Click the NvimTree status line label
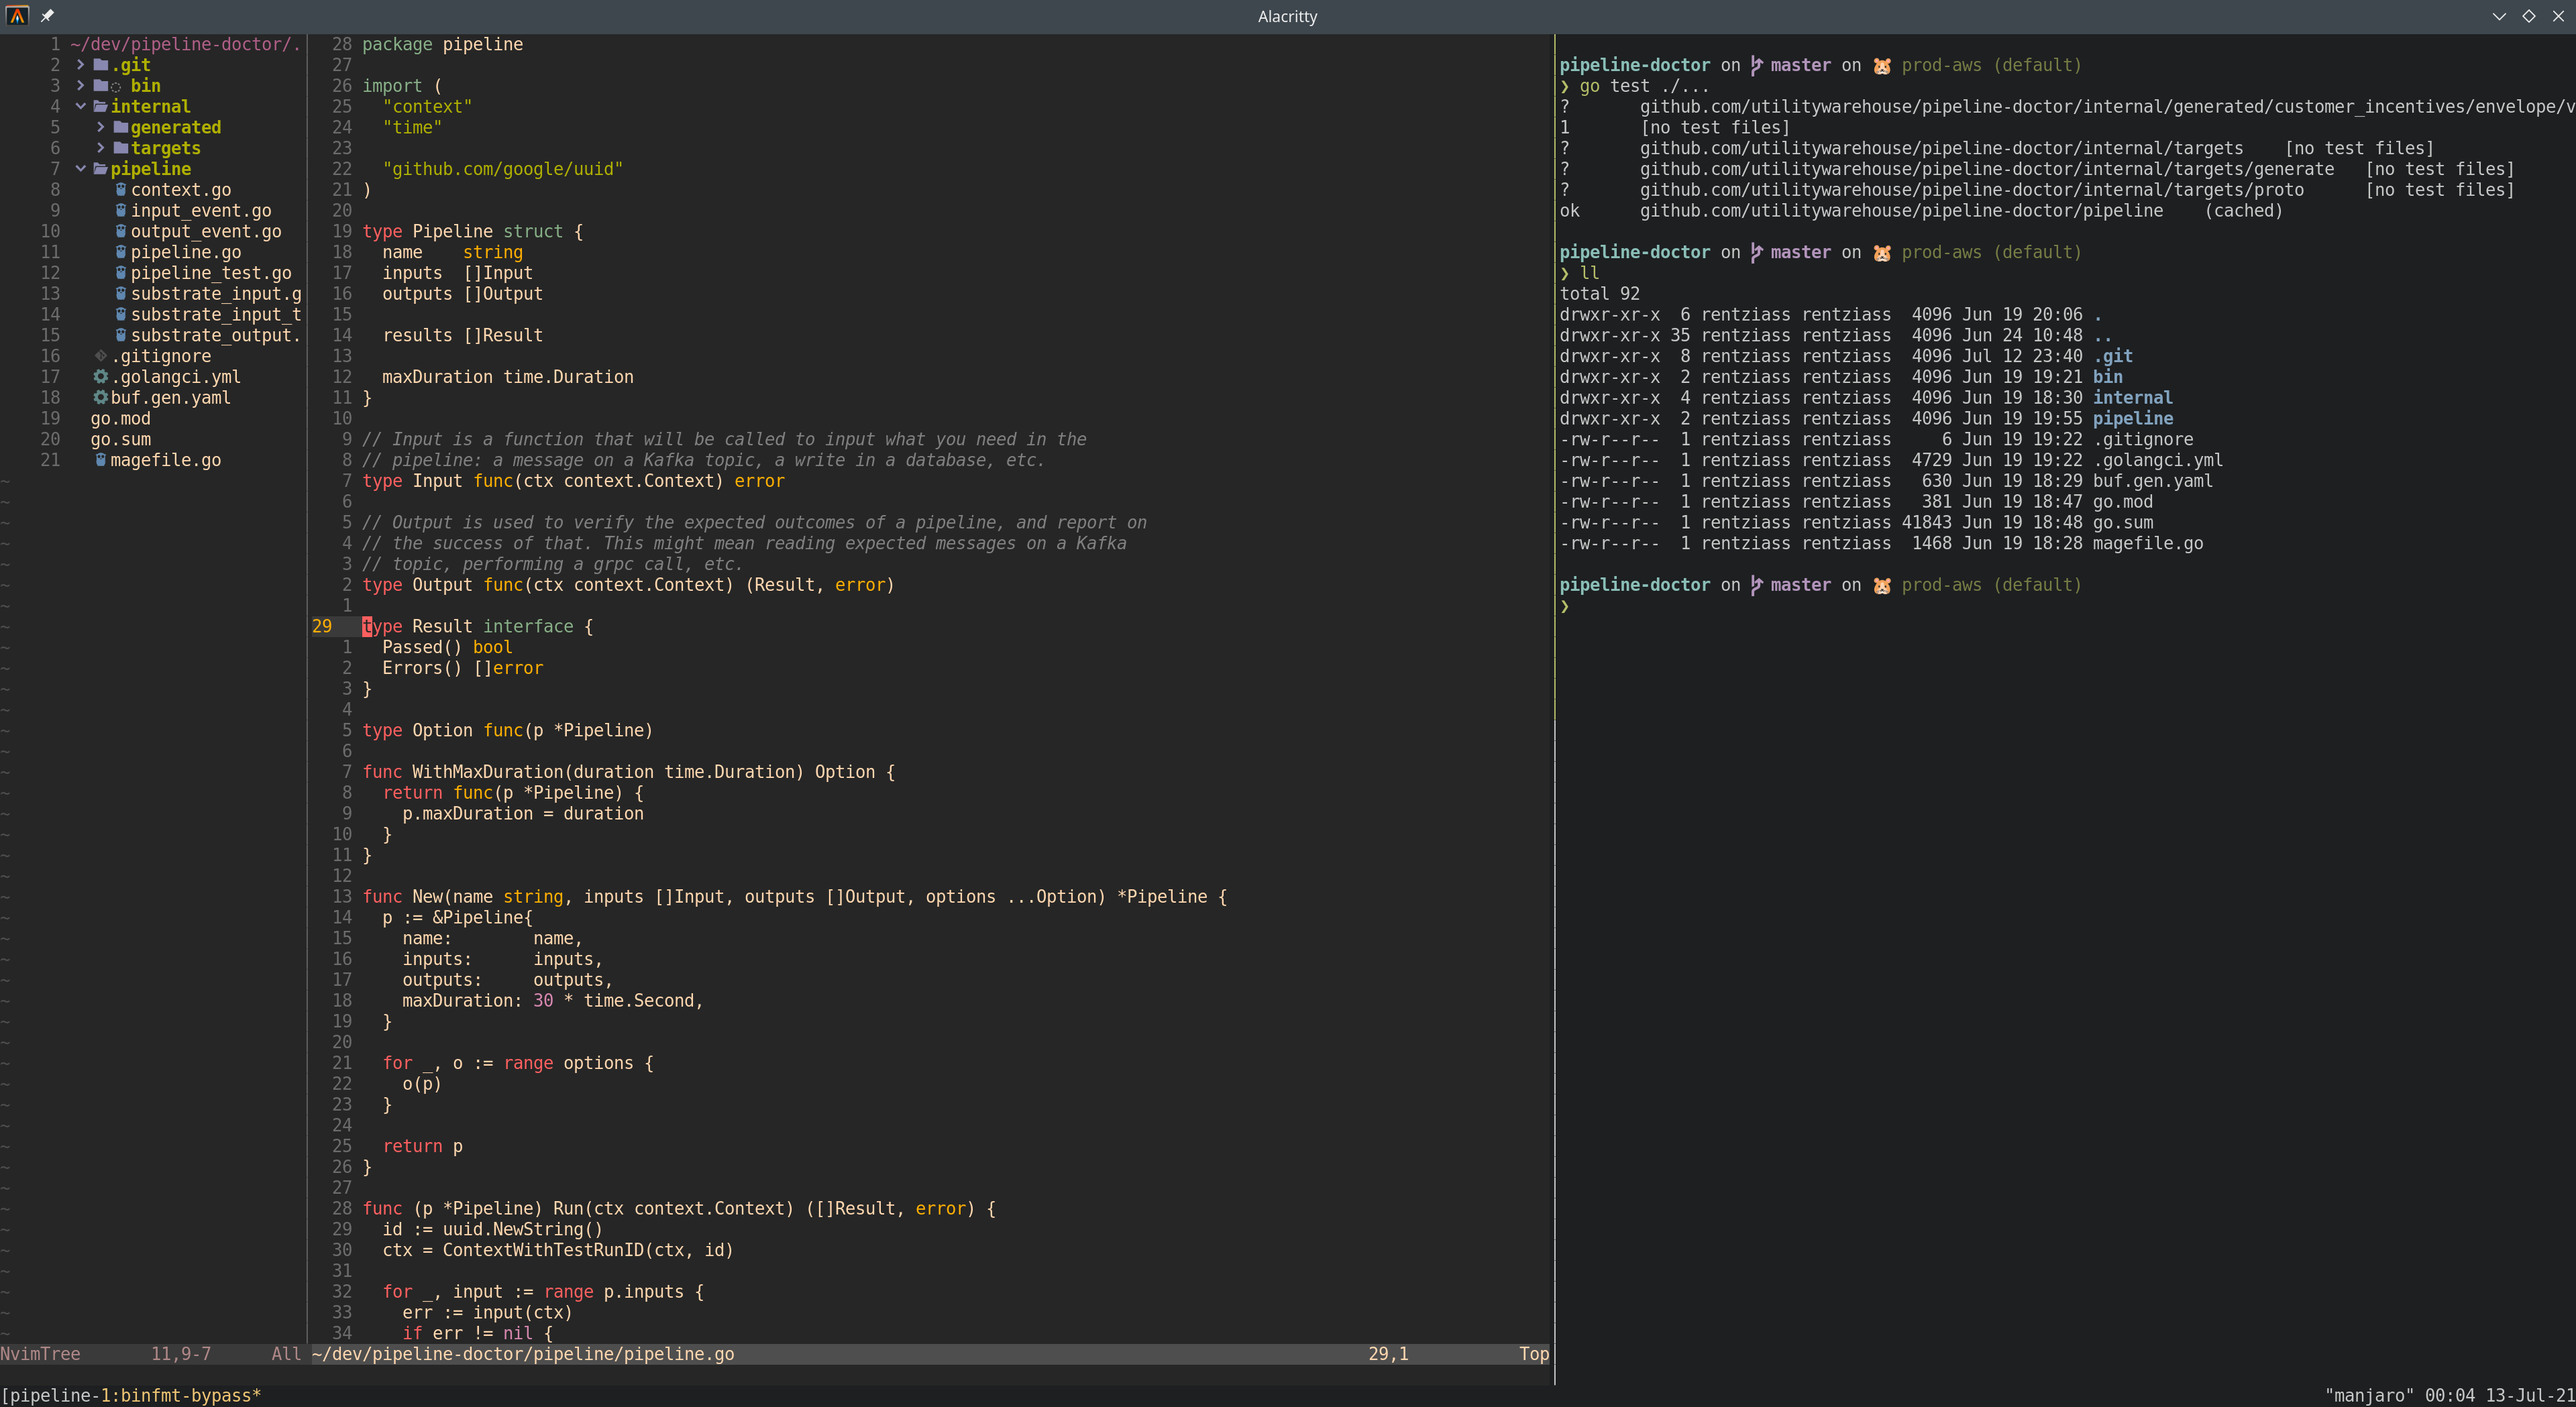 (x=40, y=1354)
